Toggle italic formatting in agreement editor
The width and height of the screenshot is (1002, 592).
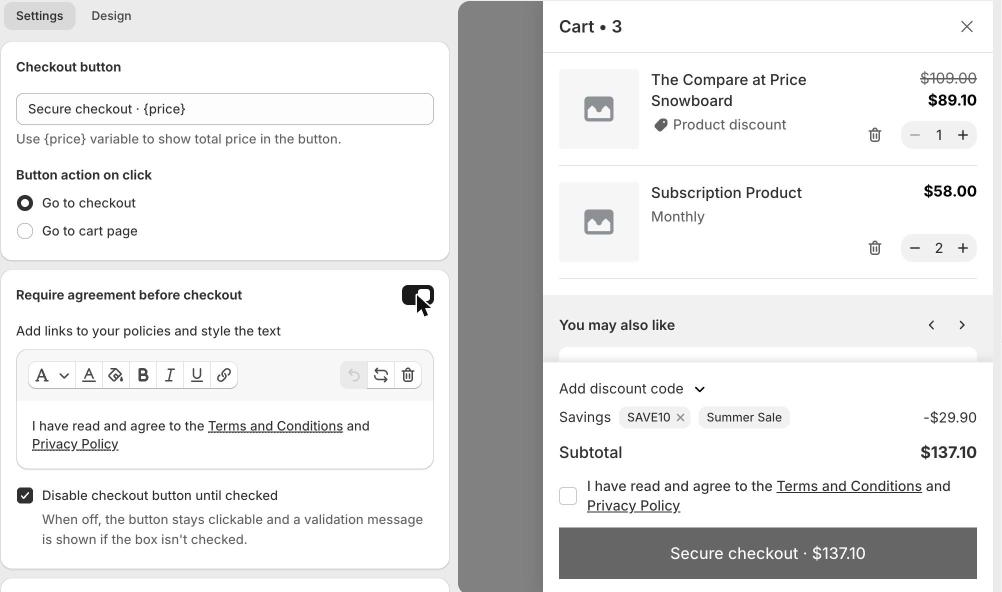pyautogui.click(x=170, y=375)
